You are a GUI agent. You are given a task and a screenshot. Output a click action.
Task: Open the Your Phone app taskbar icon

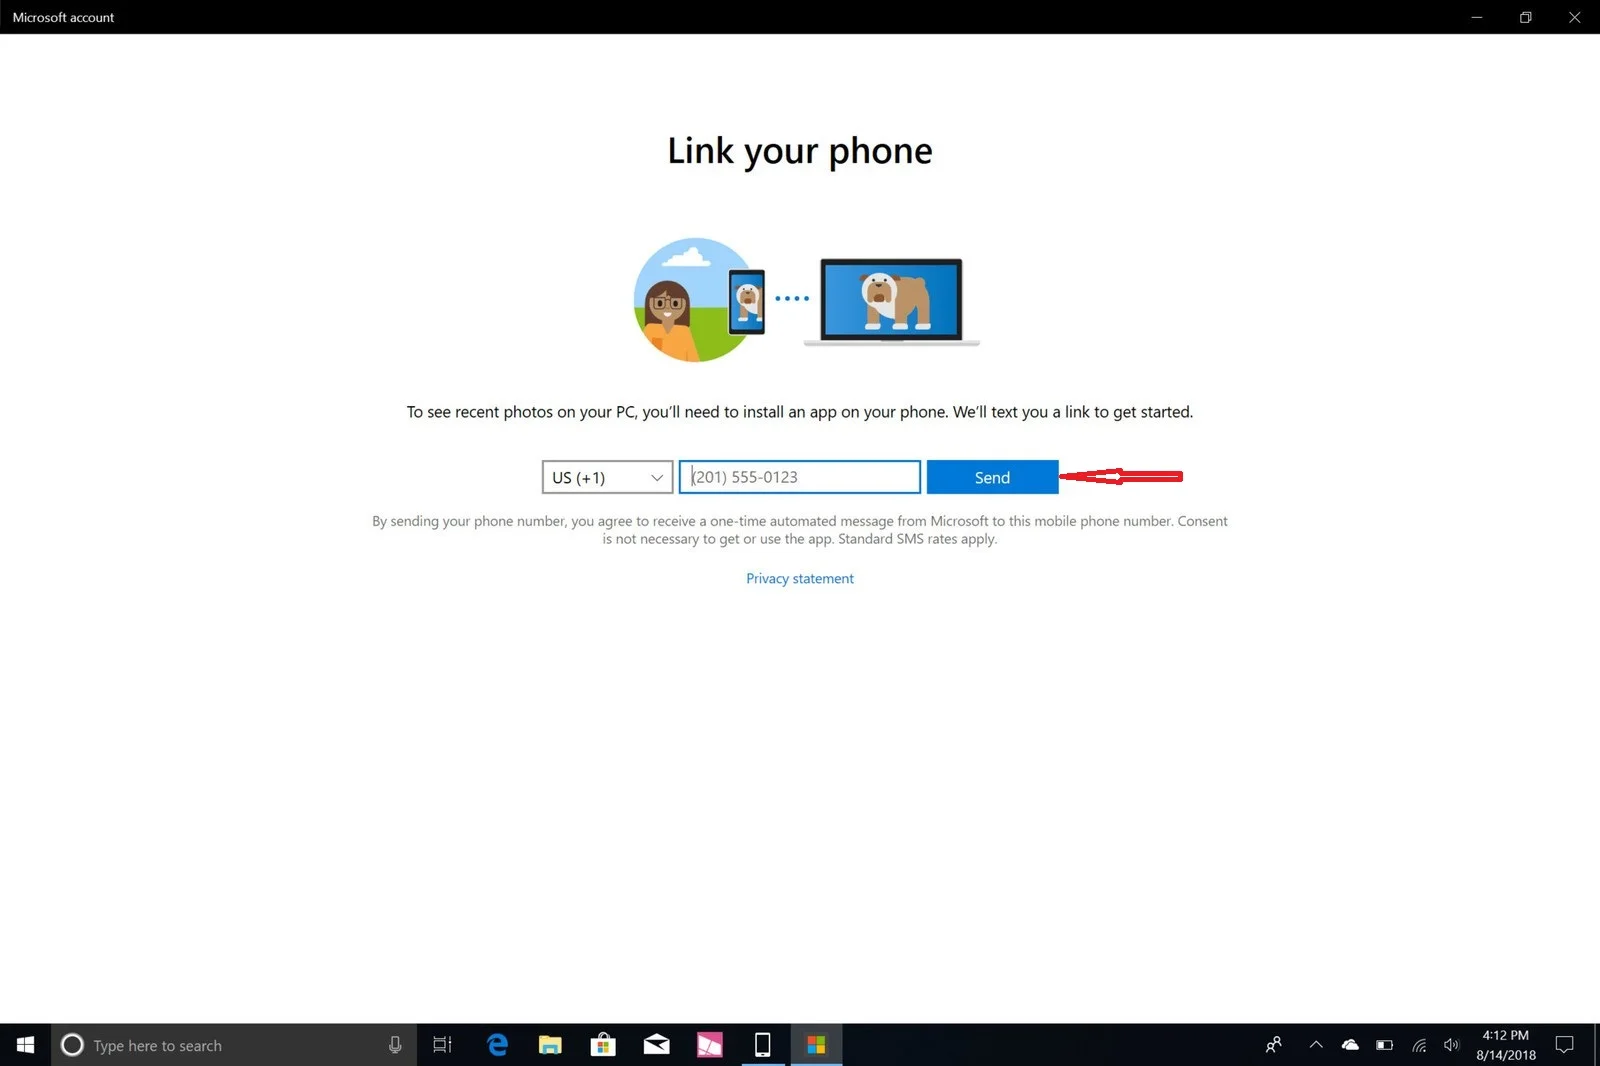[762, 1045]
